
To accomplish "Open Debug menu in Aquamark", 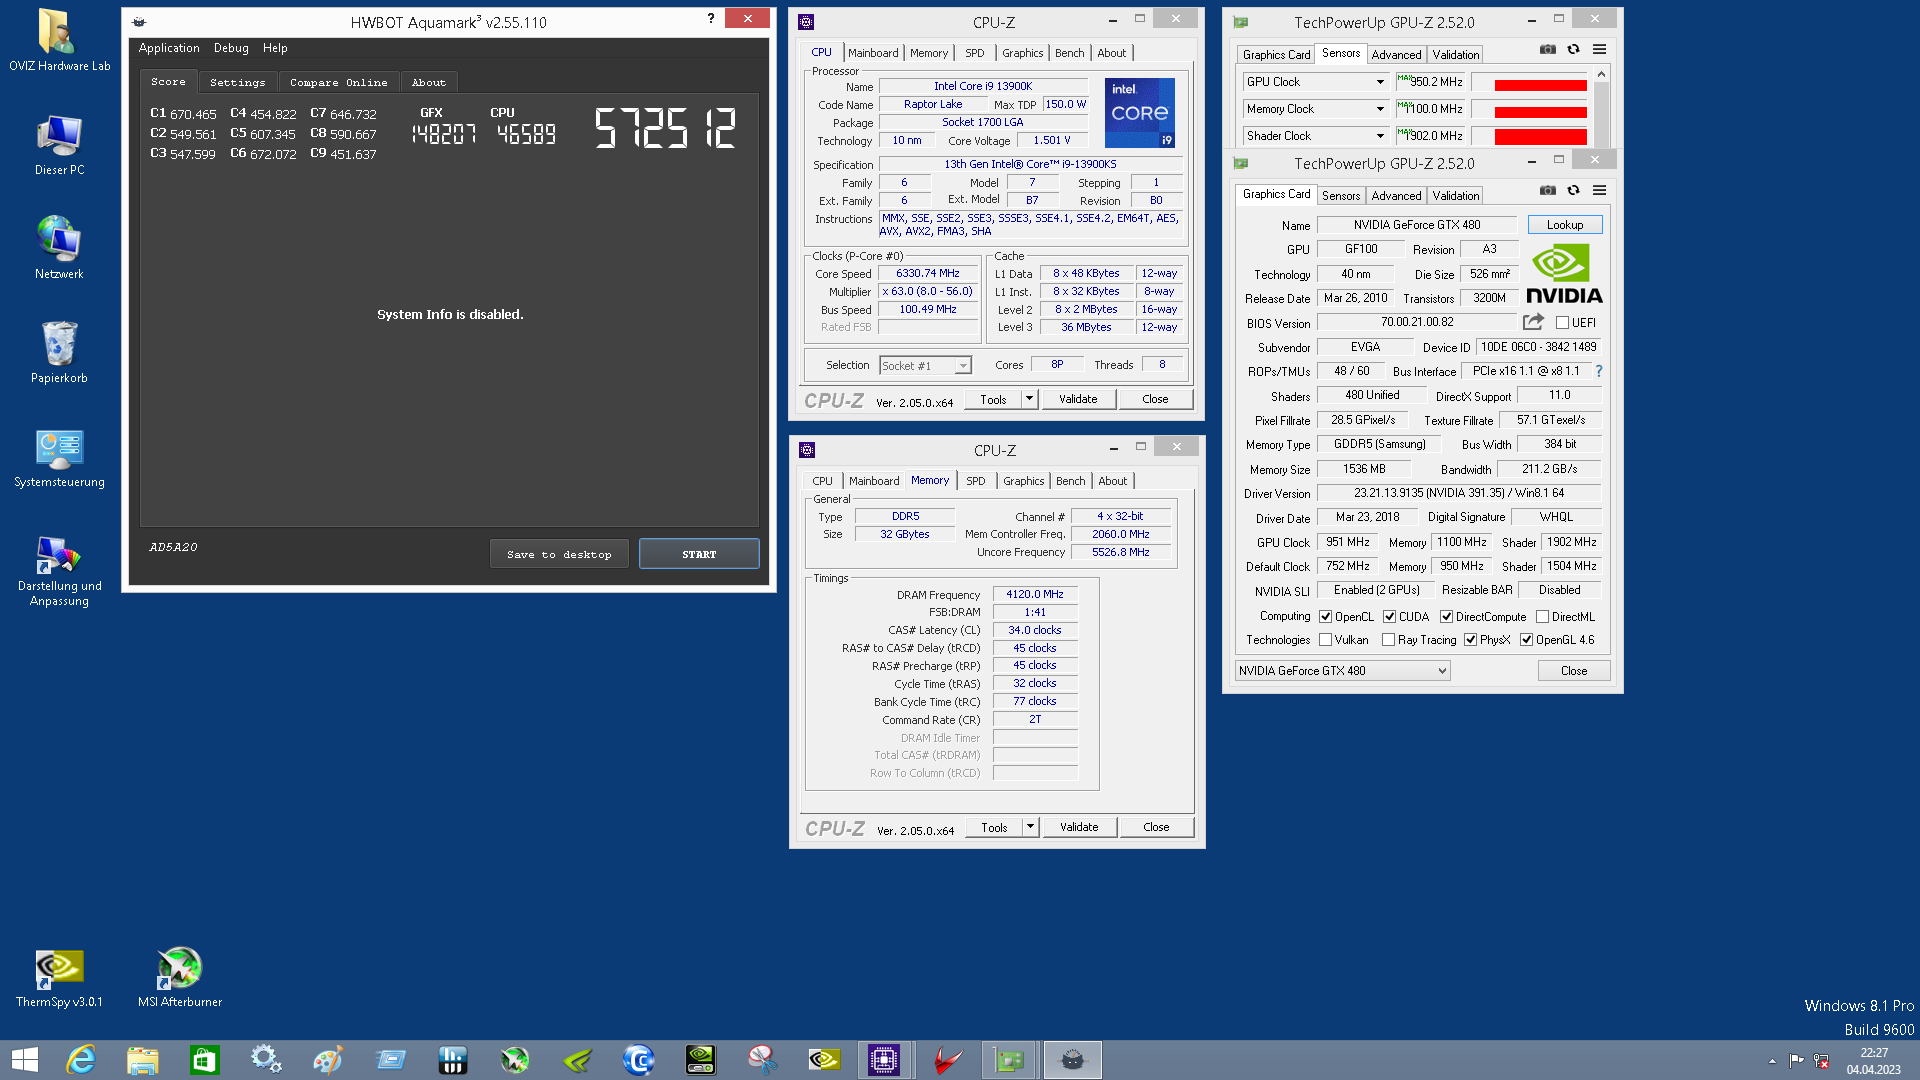I will (x=231, y=48).
